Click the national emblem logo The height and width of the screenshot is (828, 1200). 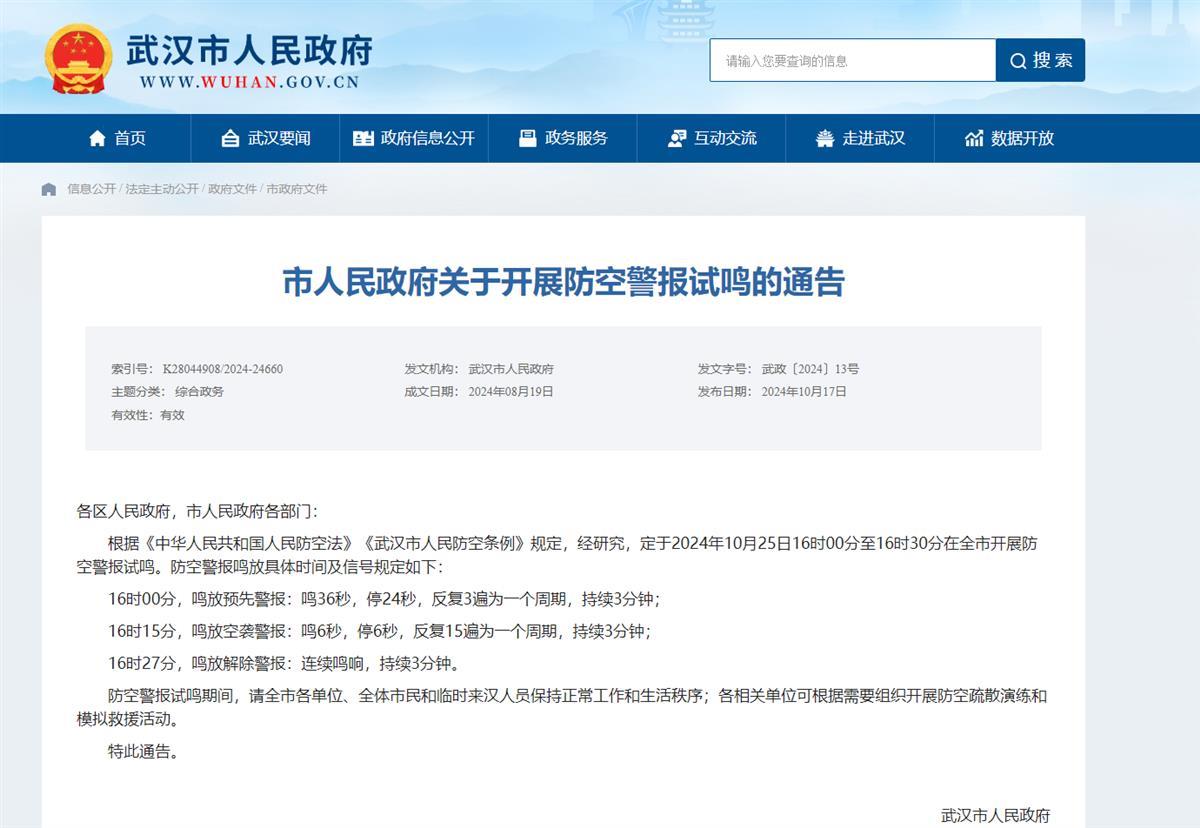(x=78, y=59)
